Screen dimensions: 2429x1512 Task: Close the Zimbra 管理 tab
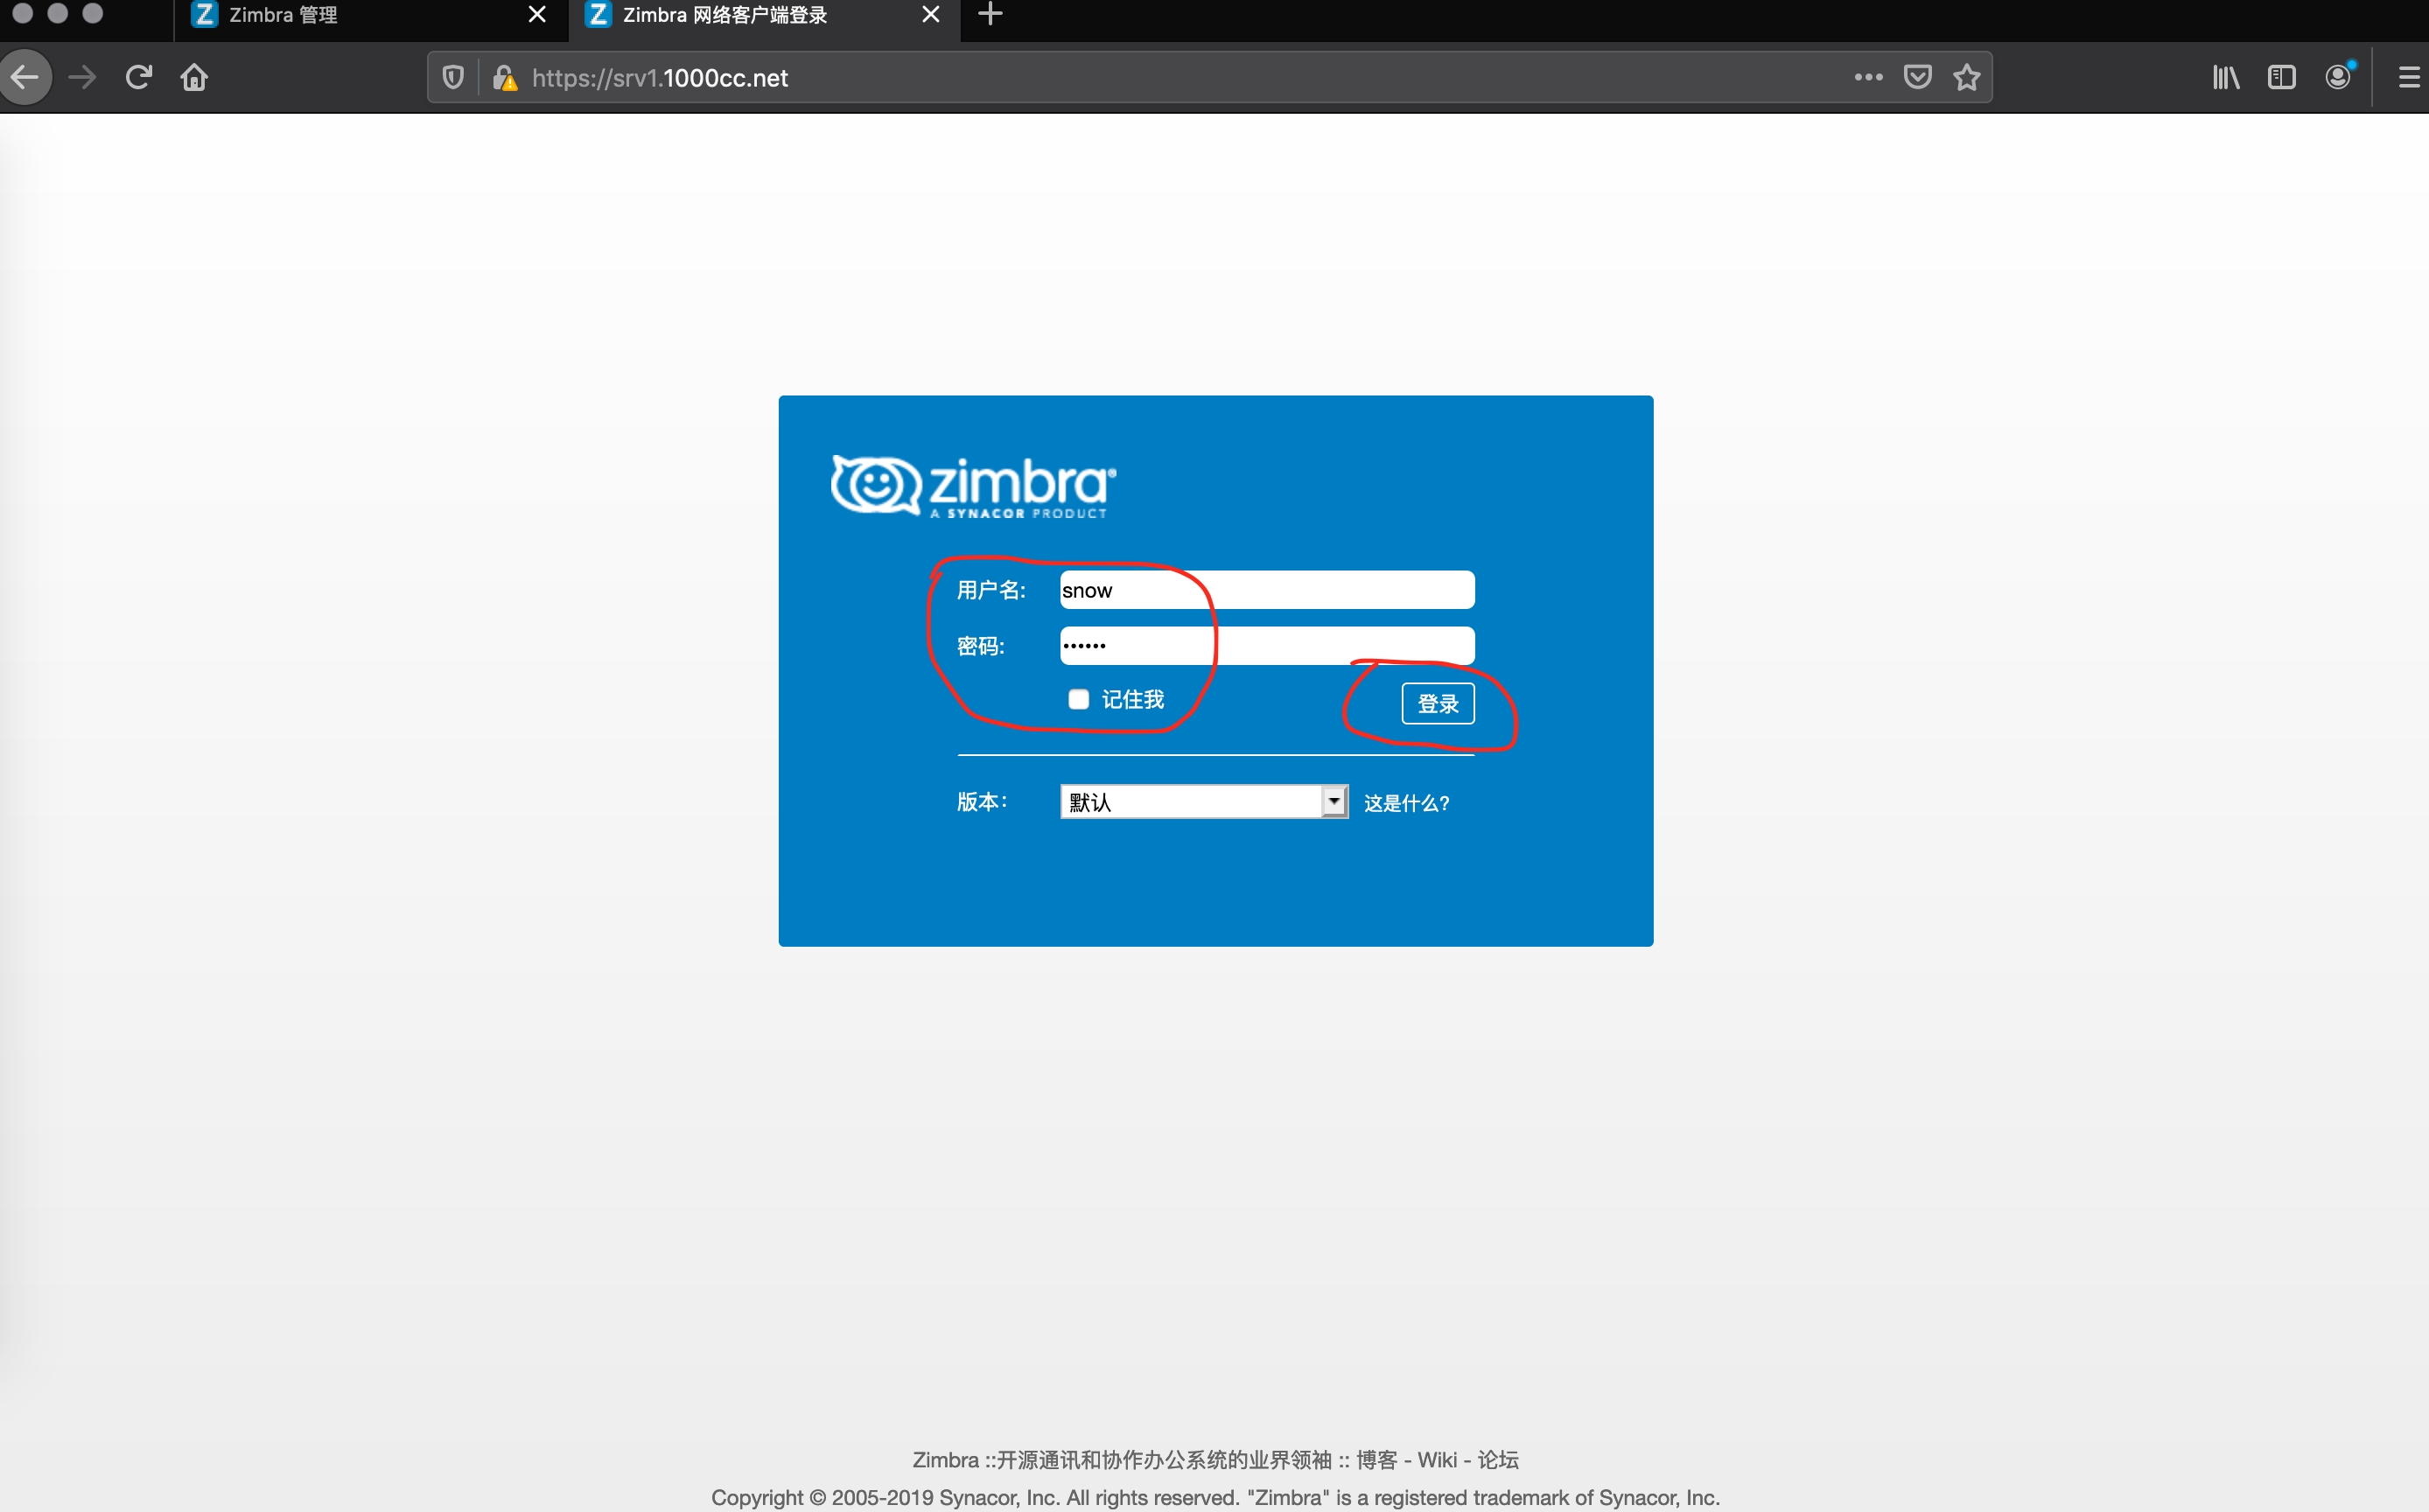[x=537, y=14]
